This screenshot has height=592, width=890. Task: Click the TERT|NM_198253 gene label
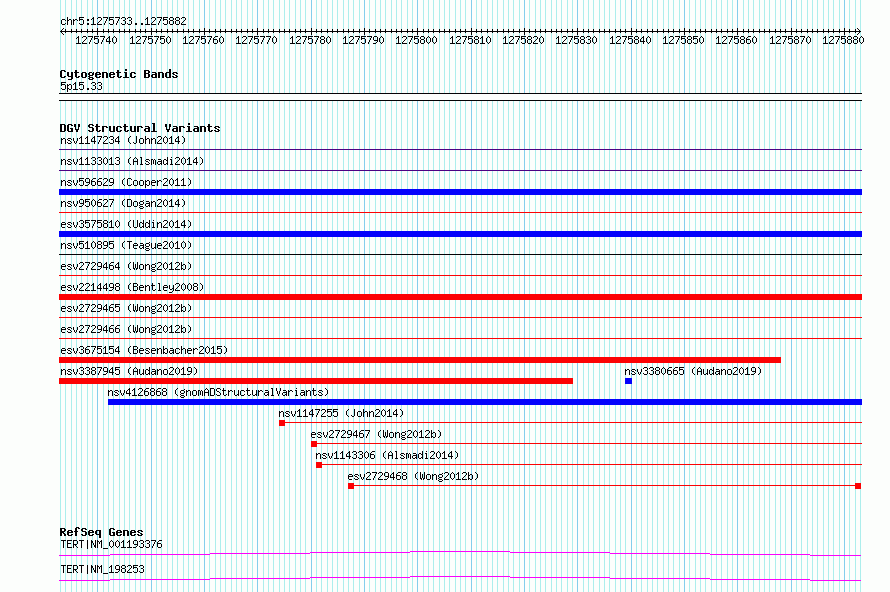tap(102, 569)
